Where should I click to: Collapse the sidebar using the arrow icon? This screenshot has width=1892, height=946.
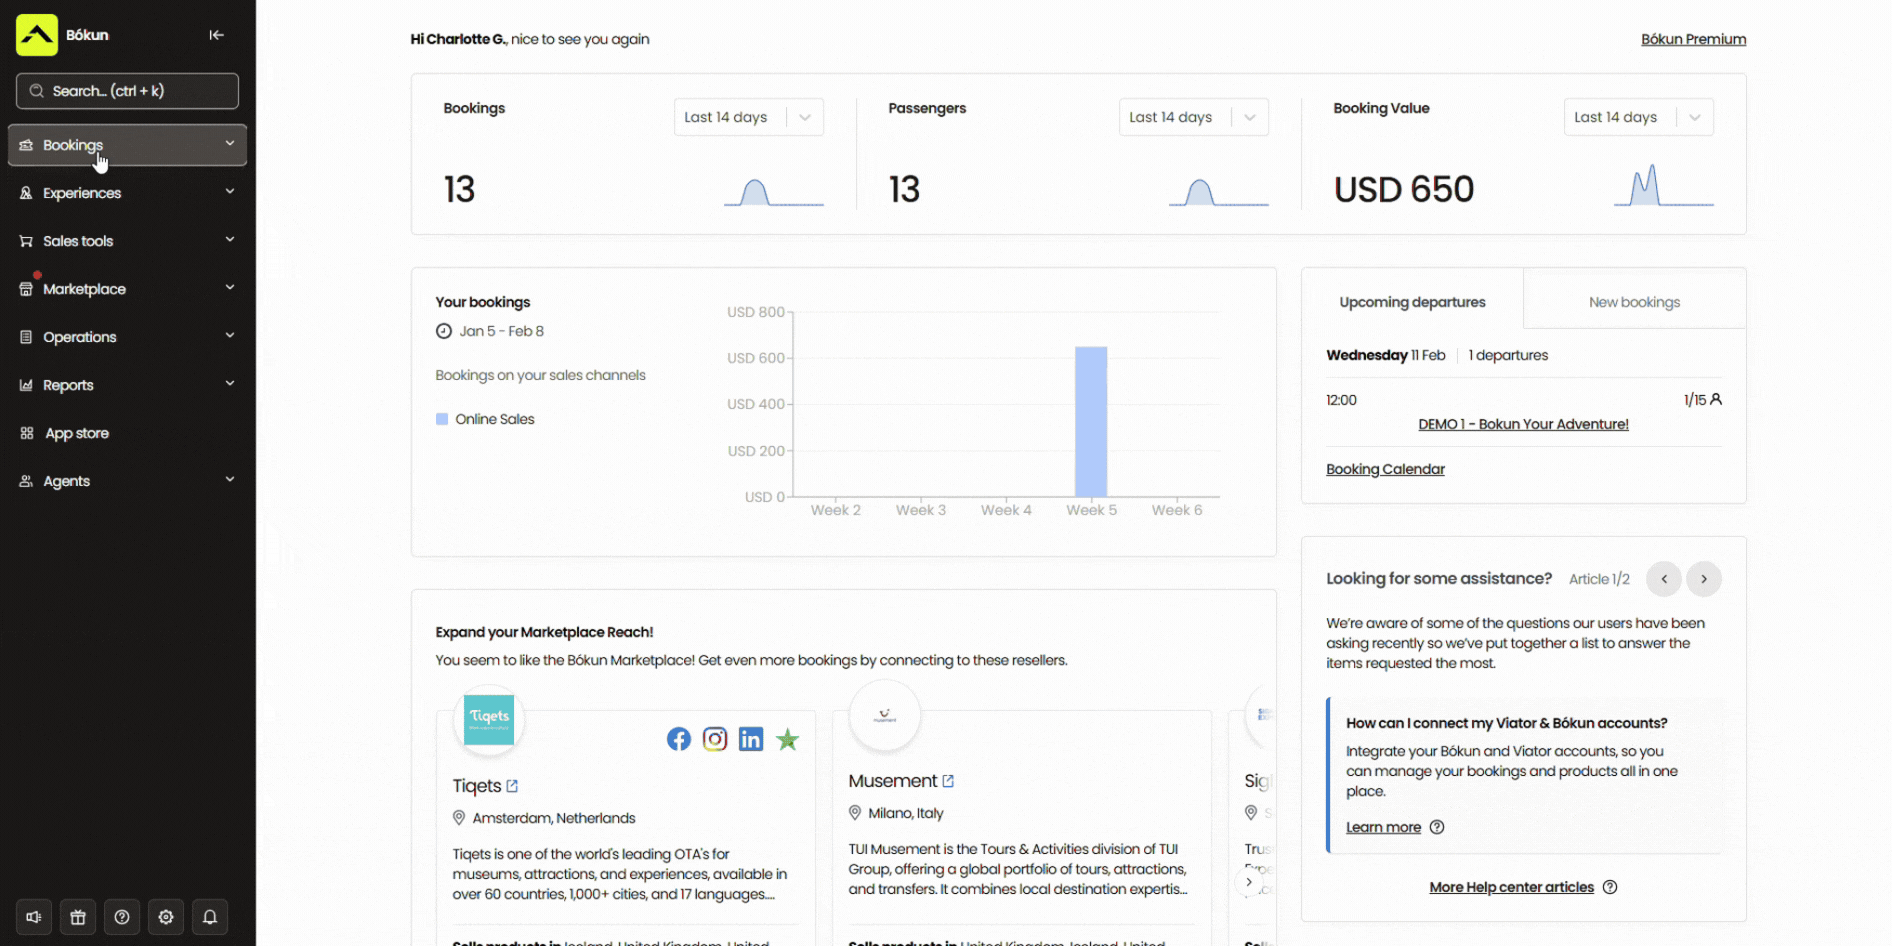click(216, 35)
